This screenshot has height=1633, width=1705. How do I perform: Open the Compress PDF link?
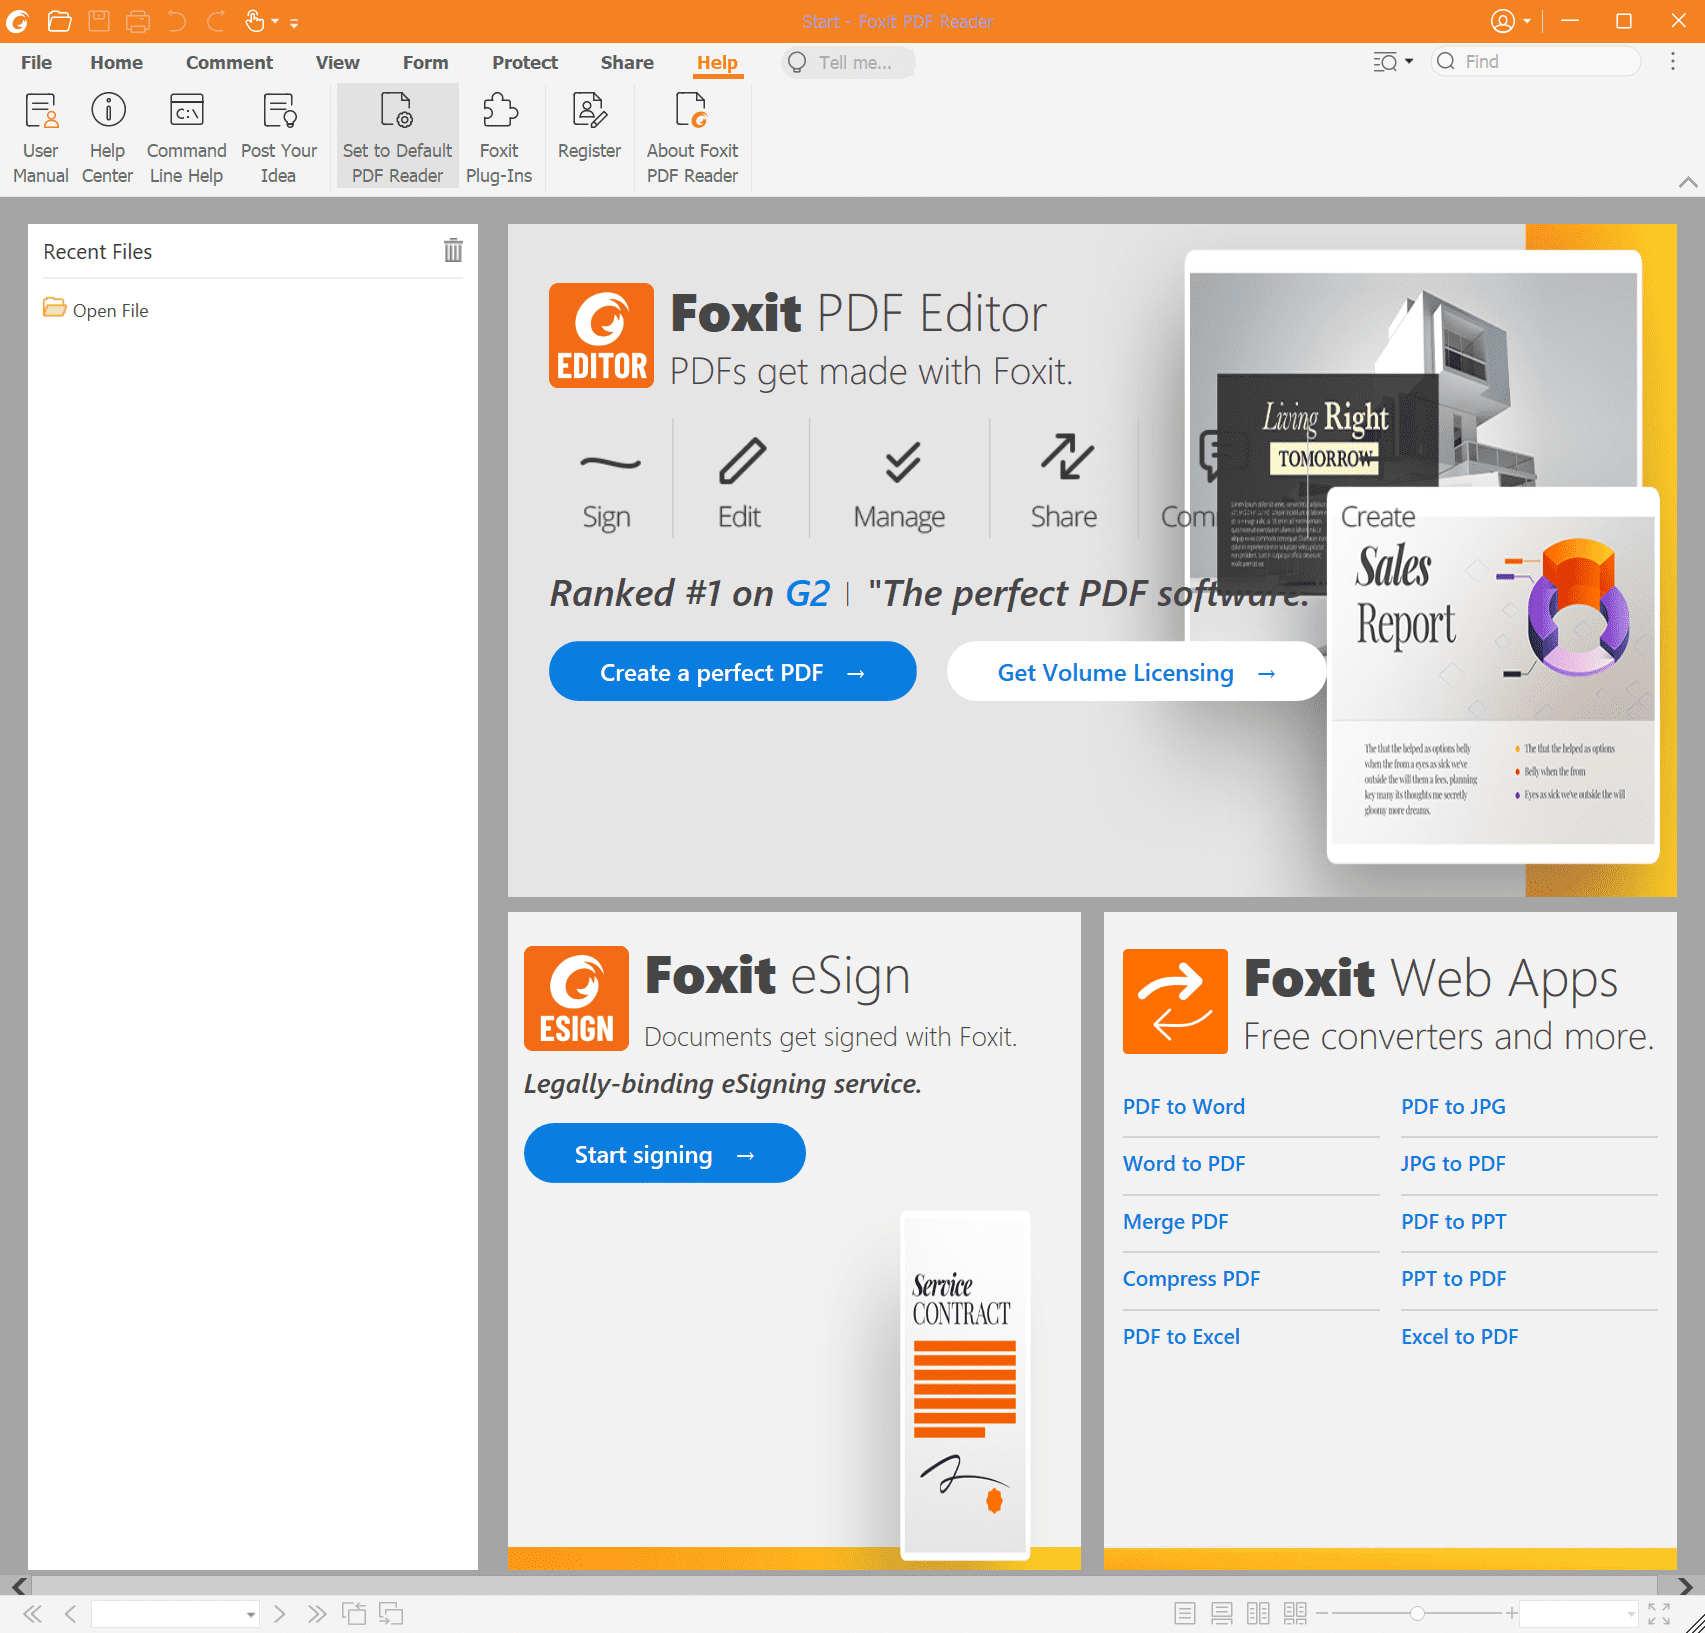tap(1191, 1278)
